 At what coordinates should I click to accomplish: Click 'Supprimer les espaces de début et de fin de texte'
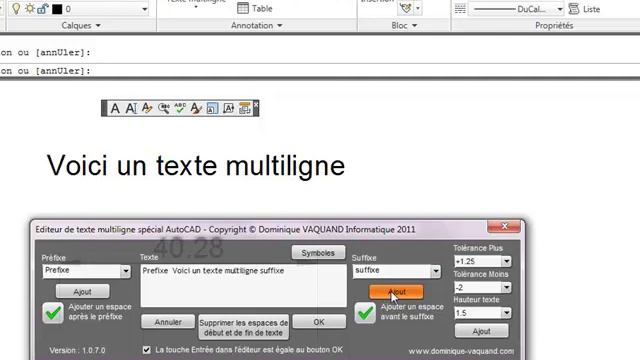tap(243, 327)
